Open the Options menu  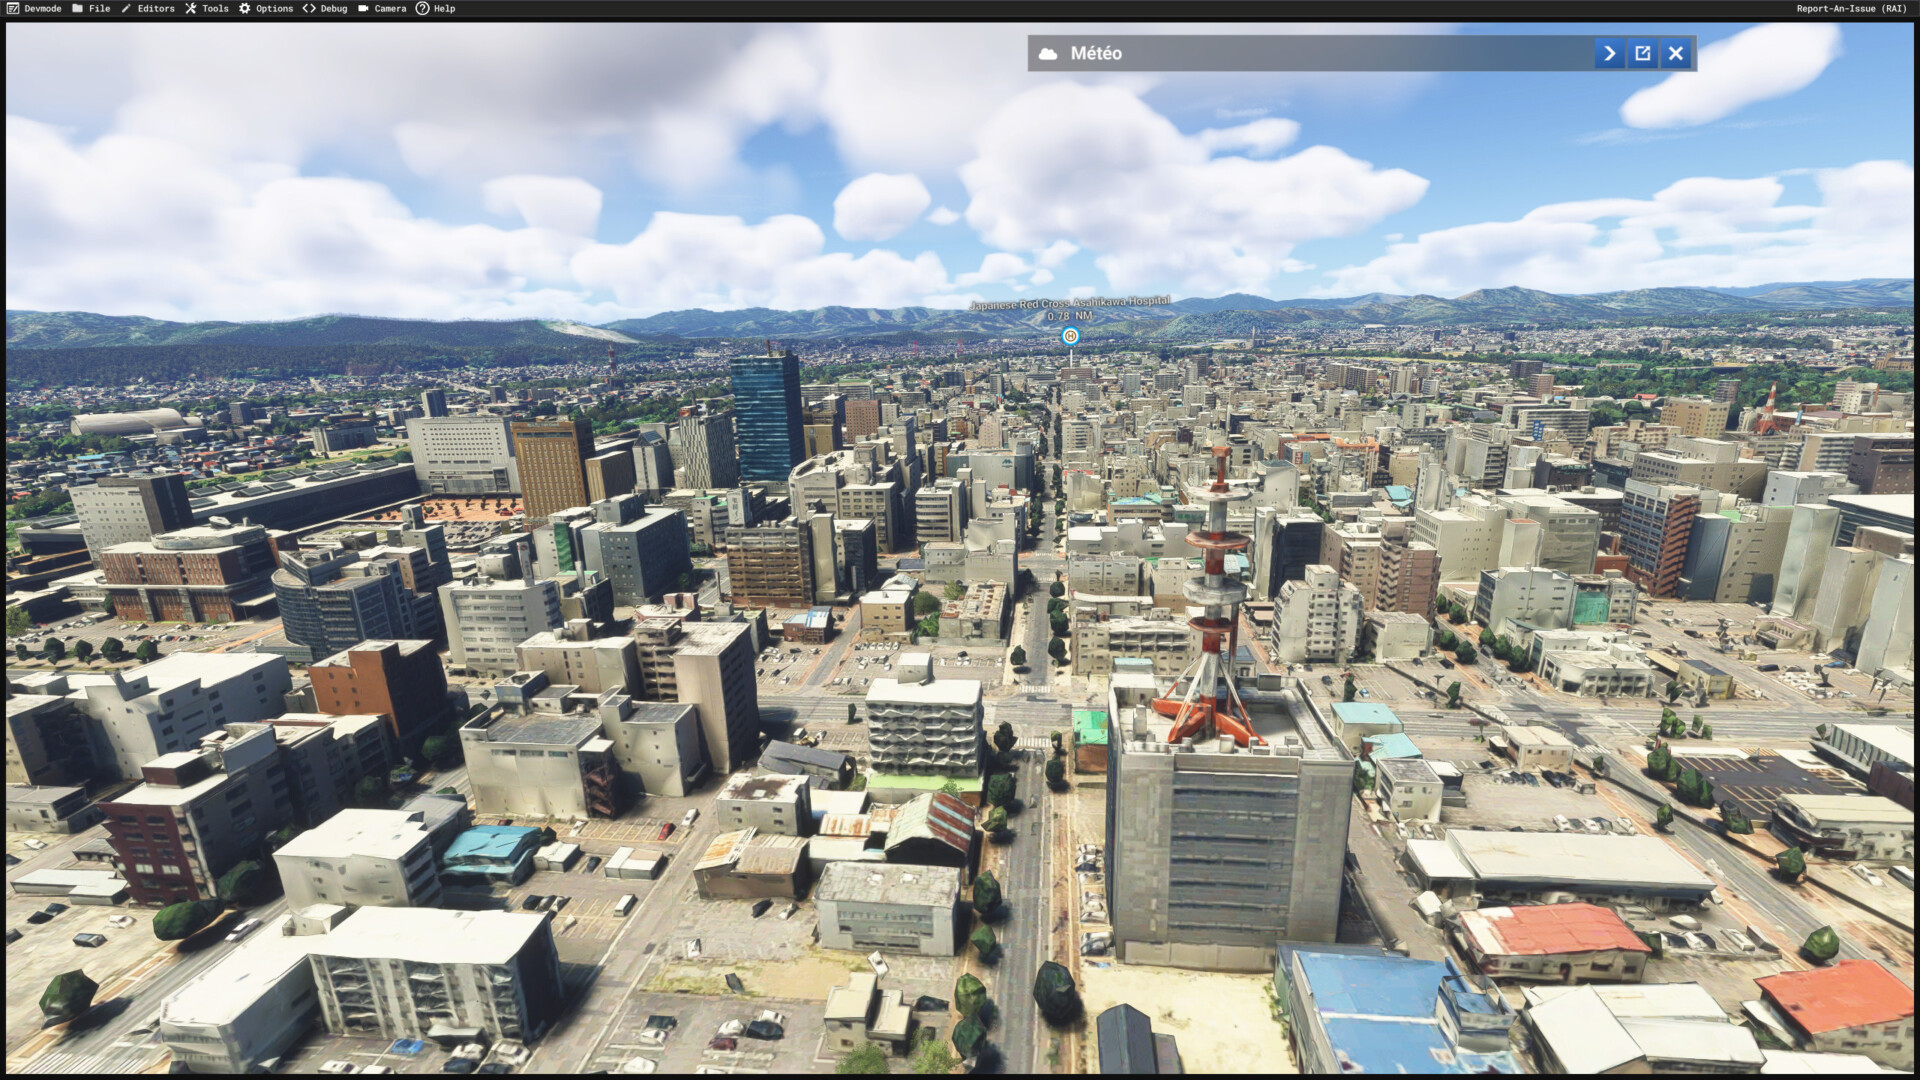coord(274,8)
